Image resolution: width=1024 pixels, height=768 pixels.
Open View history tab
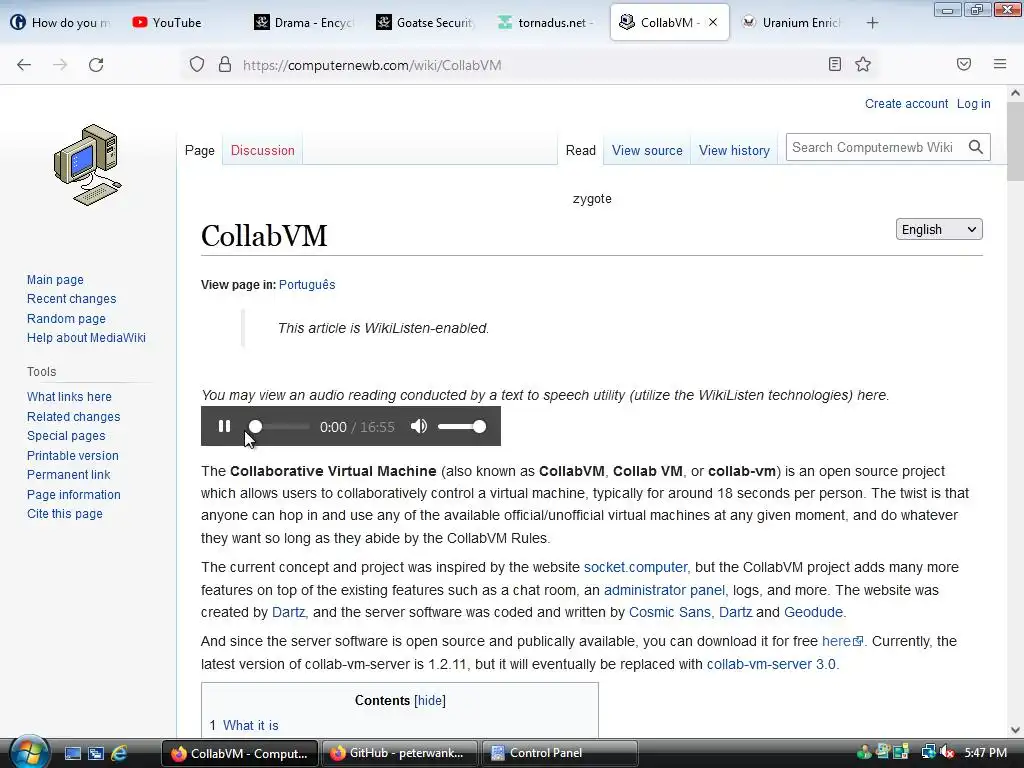pos(734,150)
